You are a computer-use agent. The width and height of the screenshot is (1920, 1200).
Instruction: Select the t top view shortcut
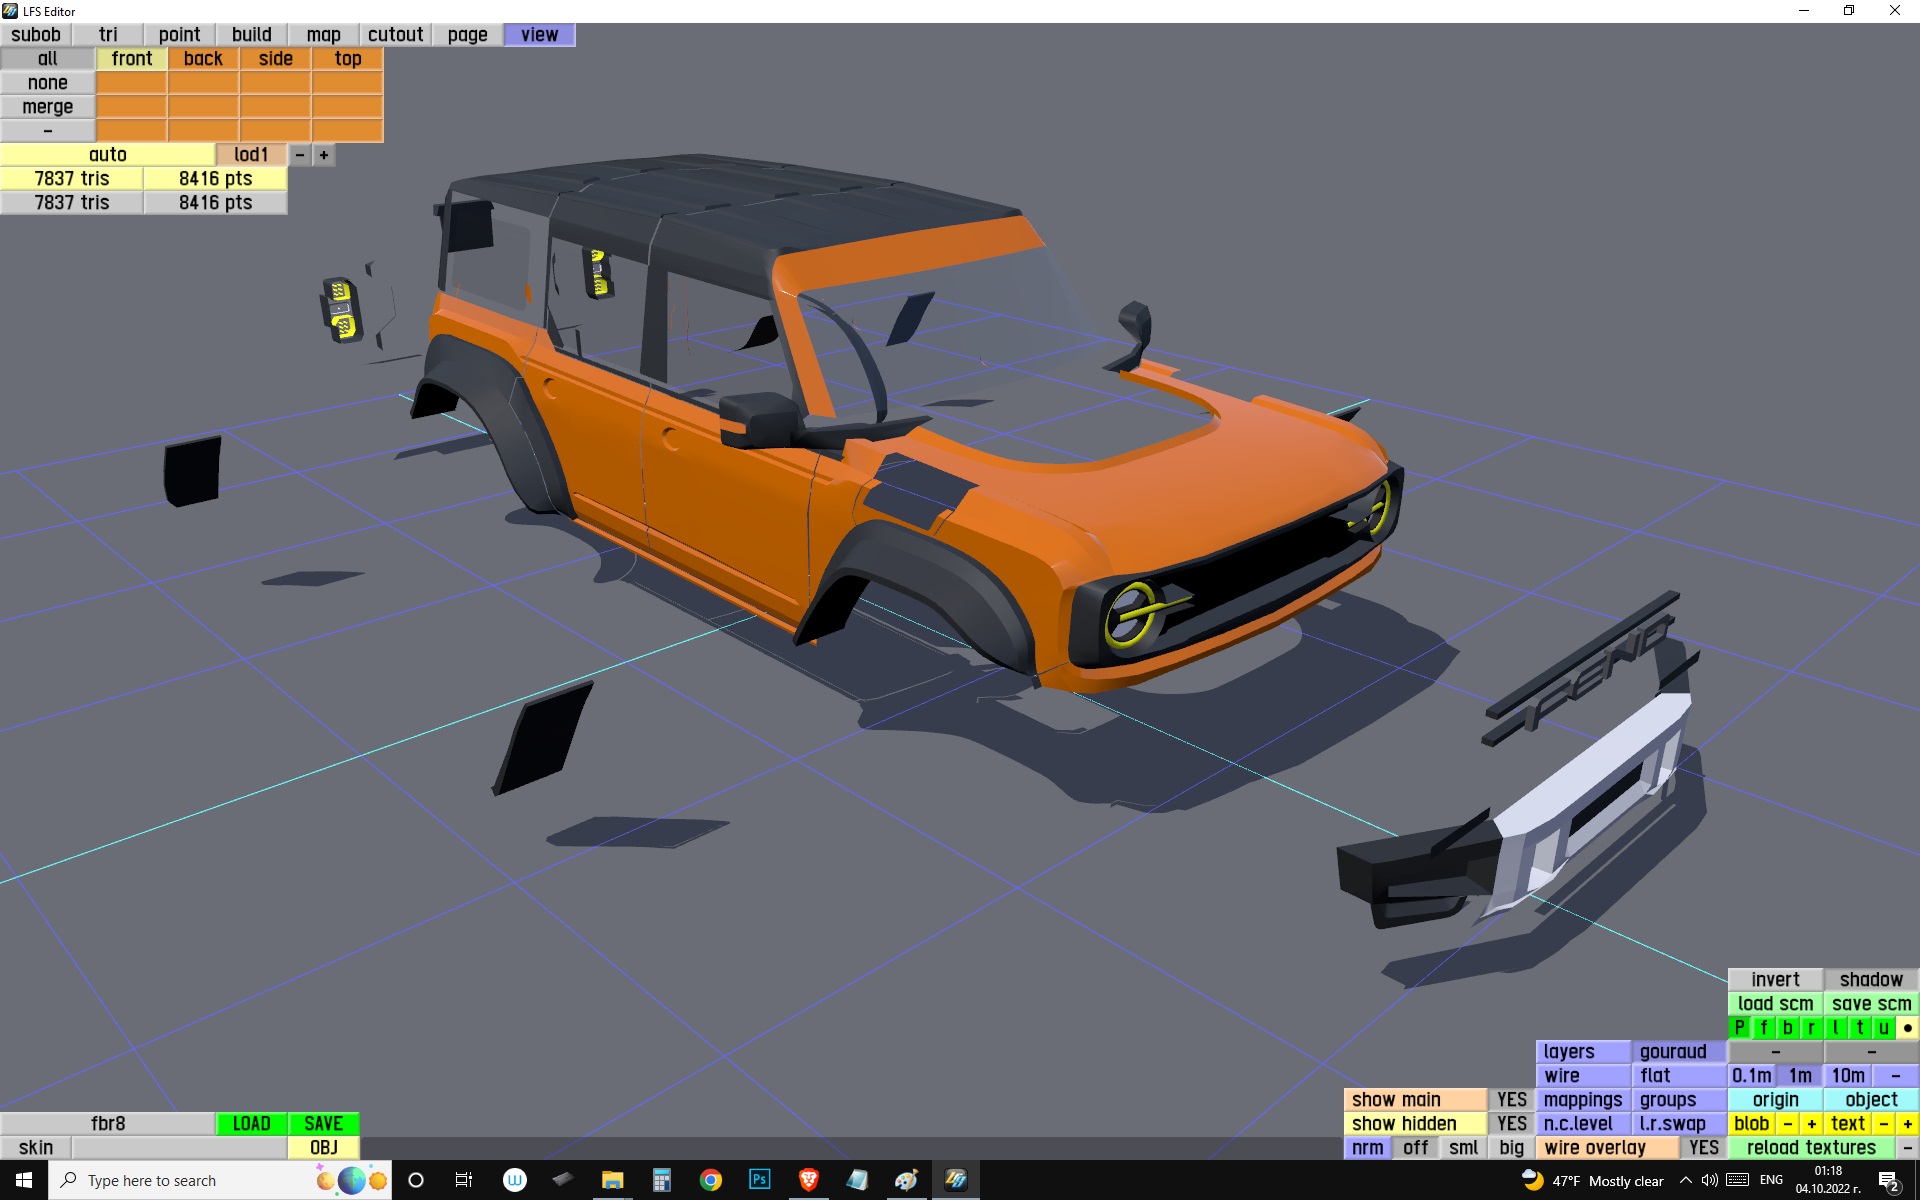tap(1859, 1028)
